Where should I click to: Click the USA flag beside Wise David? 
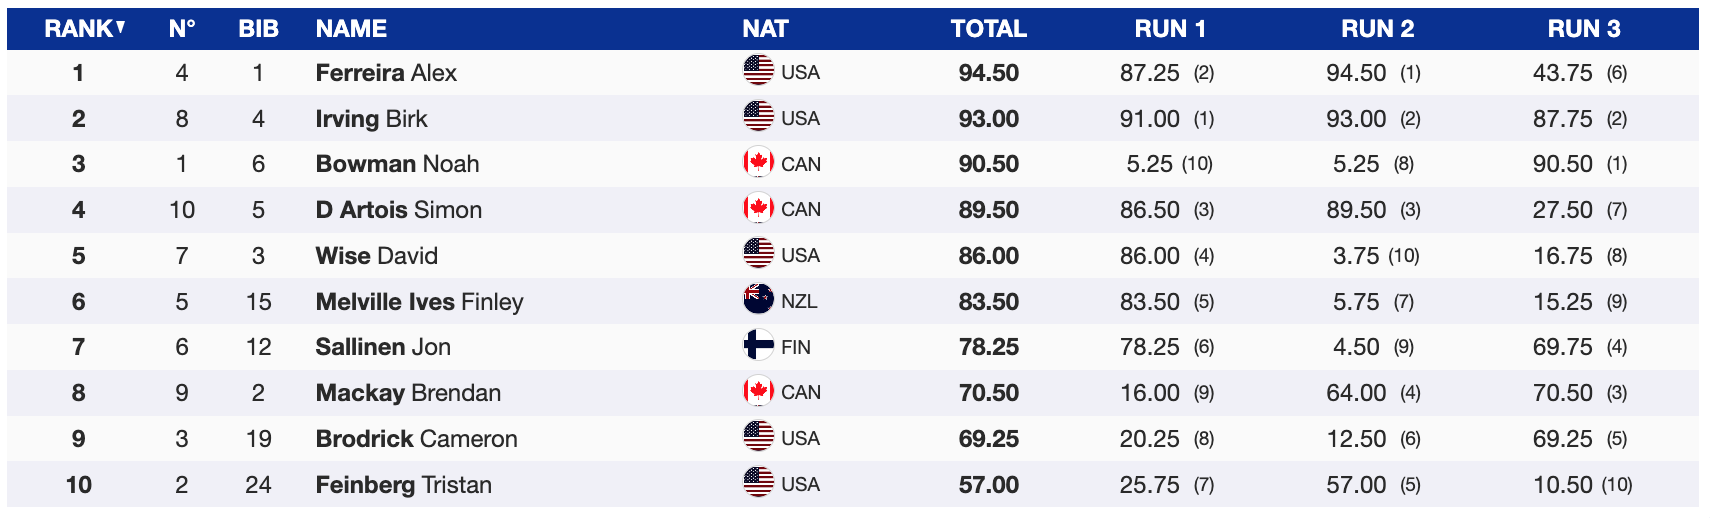(x=758, y=254)
